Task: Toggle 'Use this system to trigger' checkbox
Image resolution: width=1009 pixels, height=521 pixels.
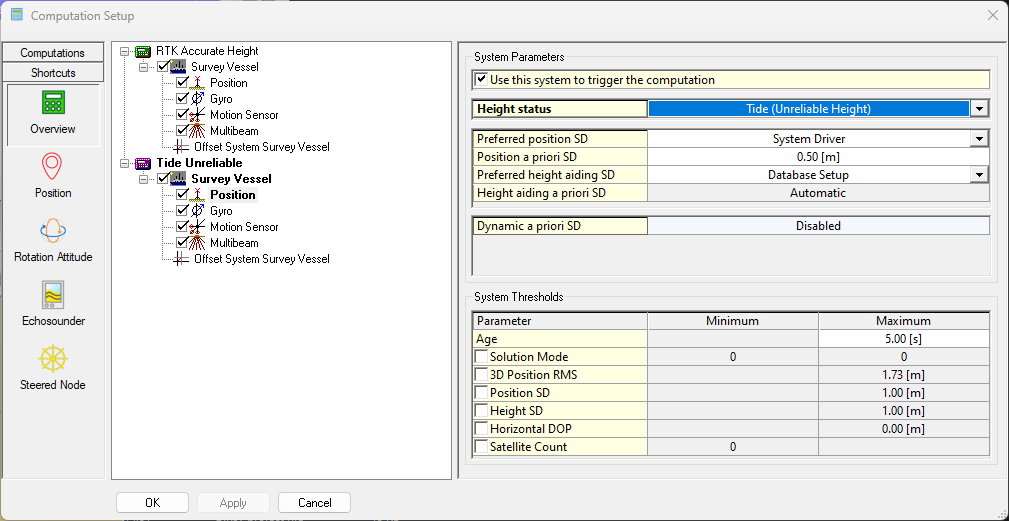Action: point(482,80)
